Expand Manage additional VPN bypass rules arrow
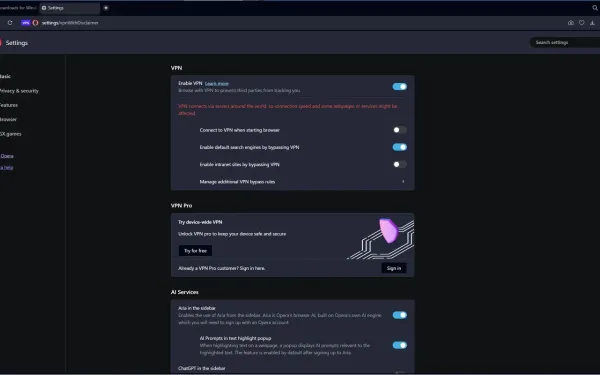600x375 pixels. pos(403,181)
